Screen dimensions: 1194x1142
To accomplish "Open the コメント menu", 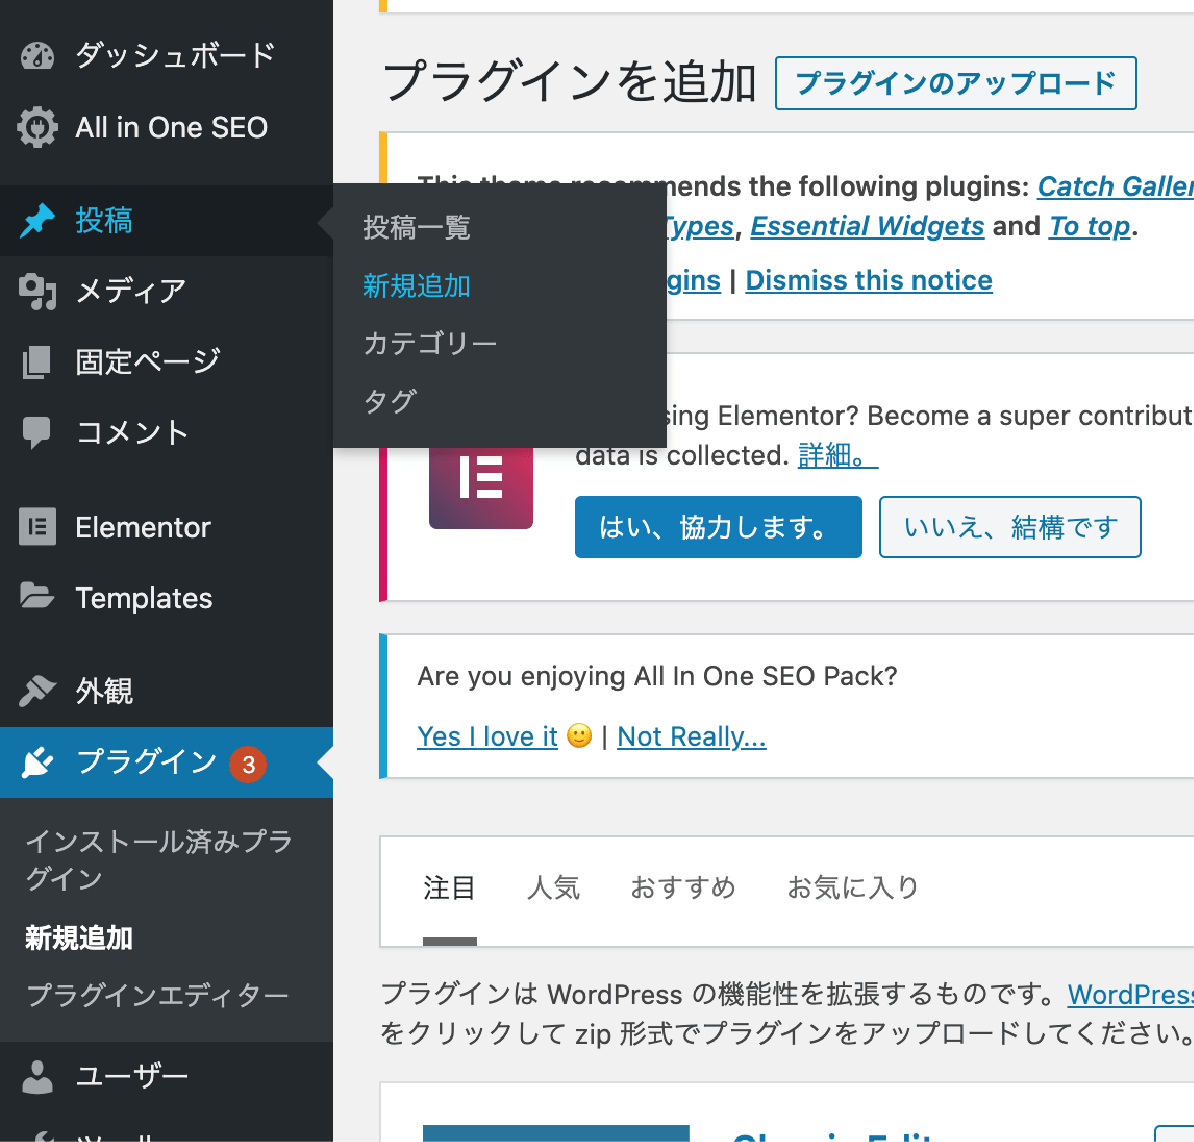I will pos(166,432).
